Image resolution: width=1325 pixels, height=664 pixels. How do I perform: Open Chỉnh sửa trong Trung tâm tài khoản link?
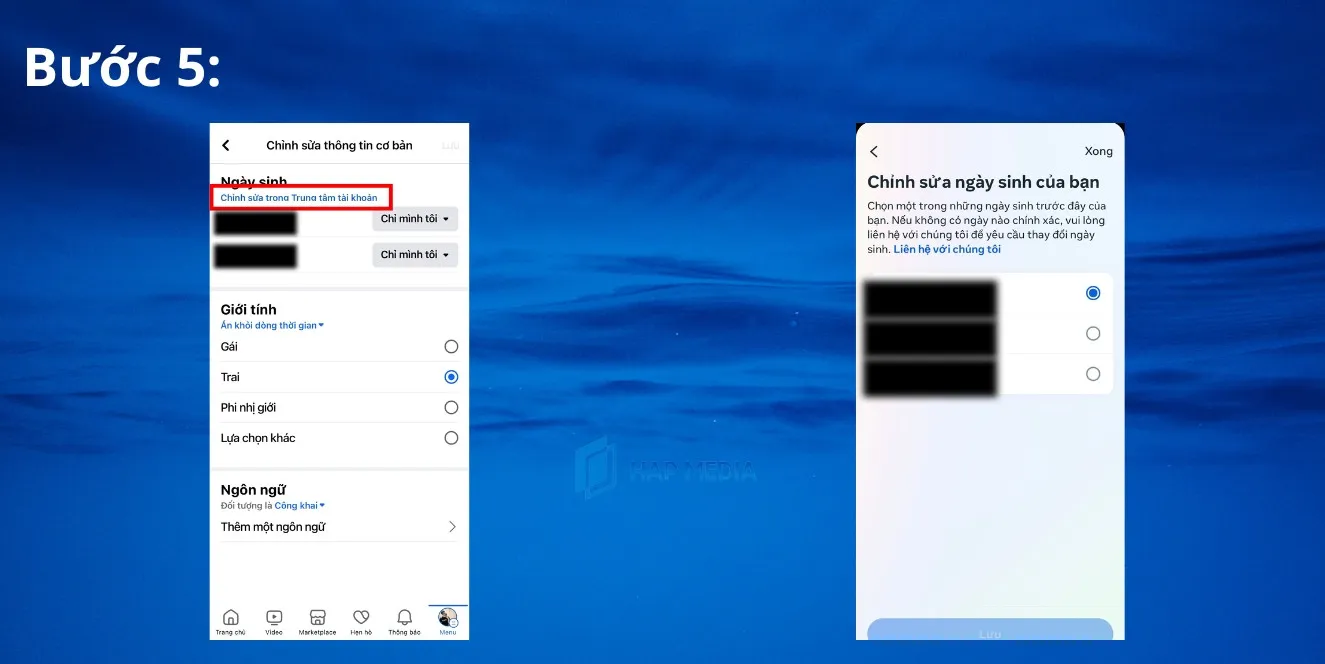tap(302, 197)
